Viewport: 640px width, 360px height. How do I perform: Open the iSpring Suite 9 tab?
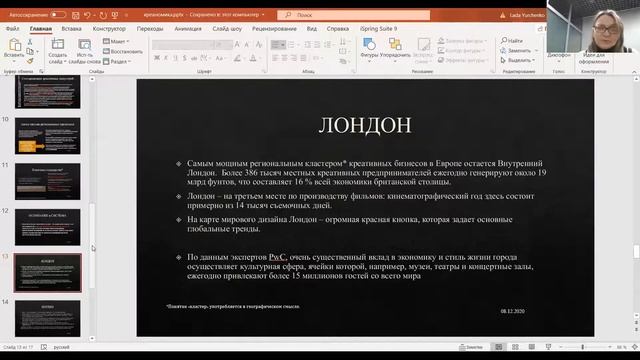click(x=378, y=29)
